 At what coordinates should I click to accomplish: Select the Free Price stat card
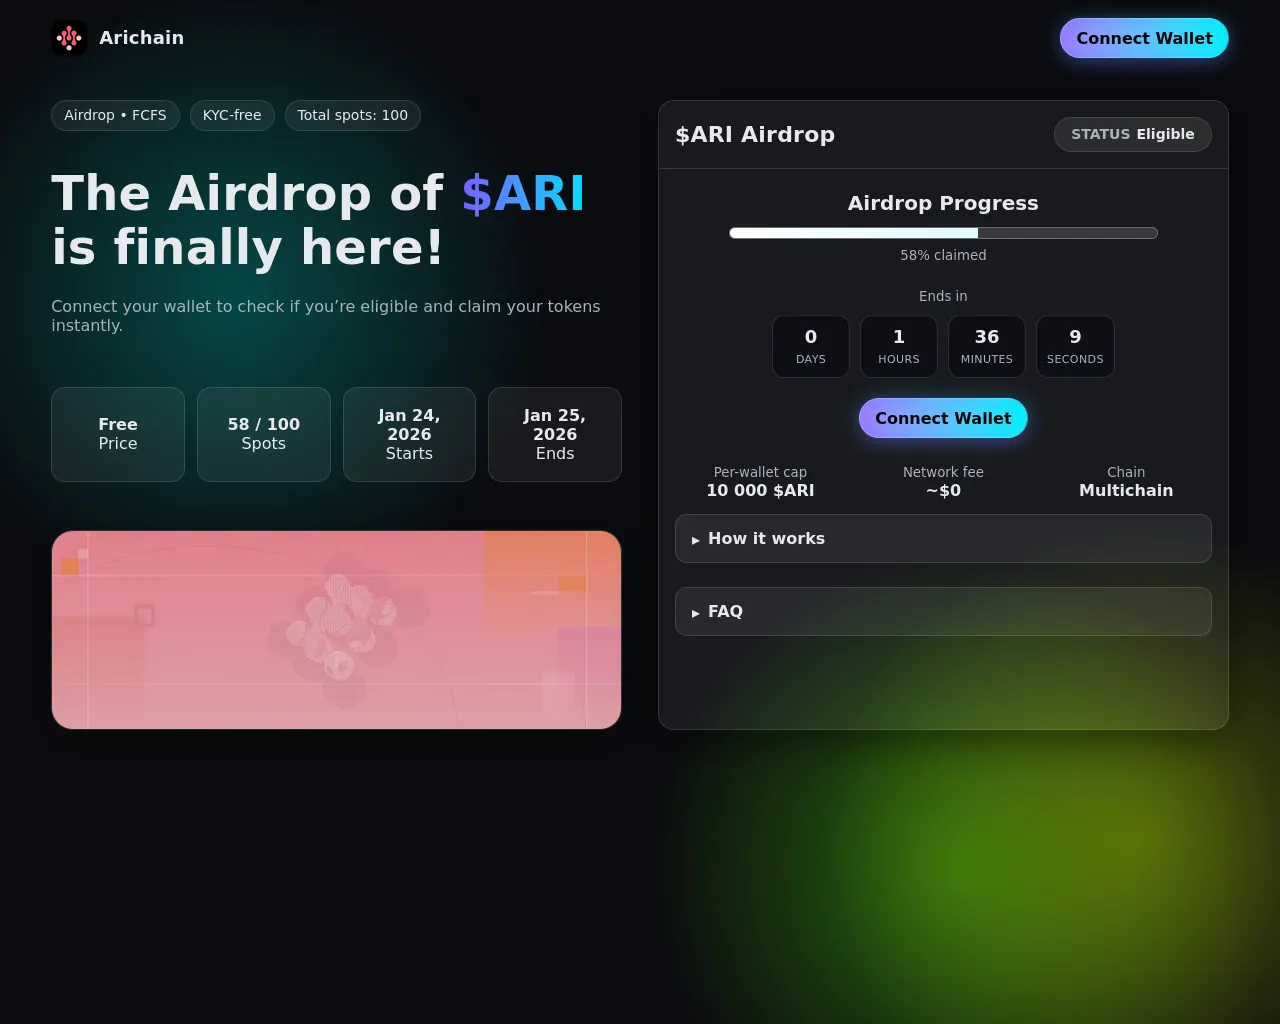(x=118, y=435)
